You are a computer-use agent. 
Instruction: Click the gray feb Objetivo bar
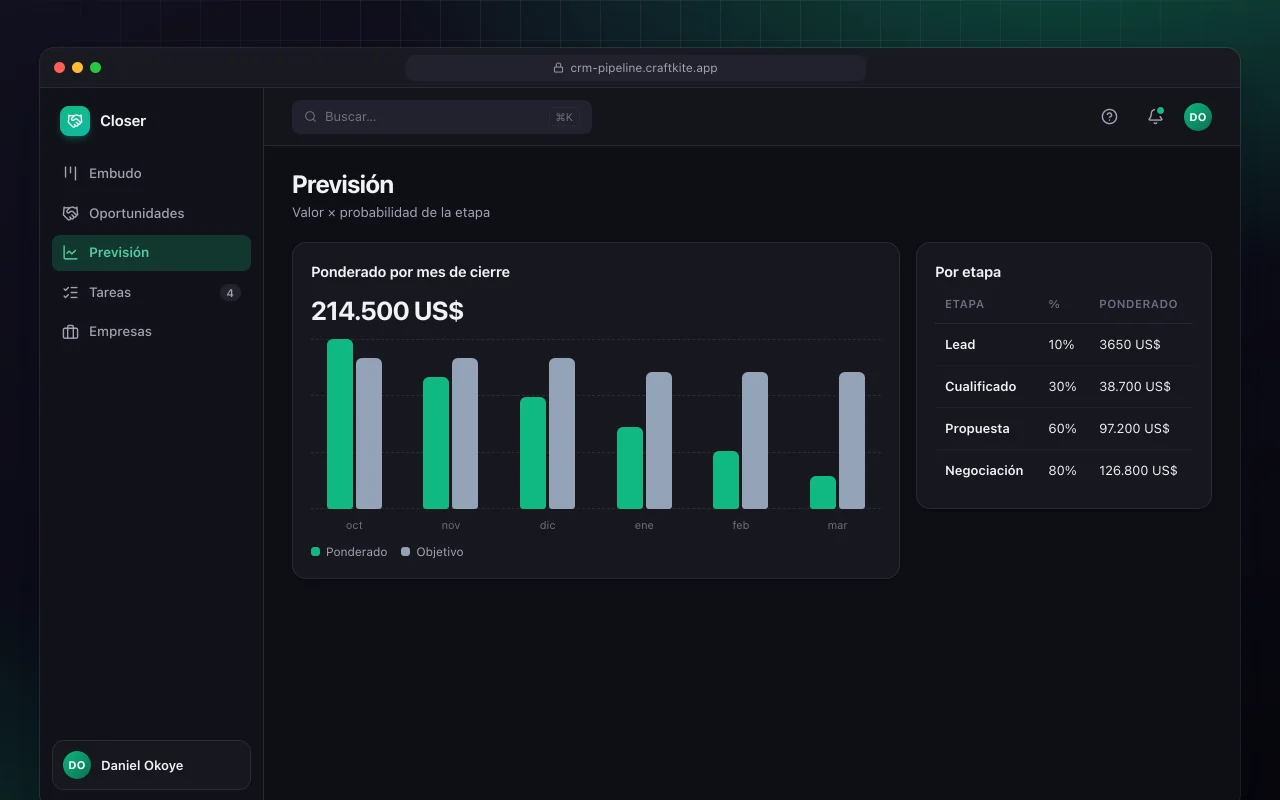pos(755,441)
